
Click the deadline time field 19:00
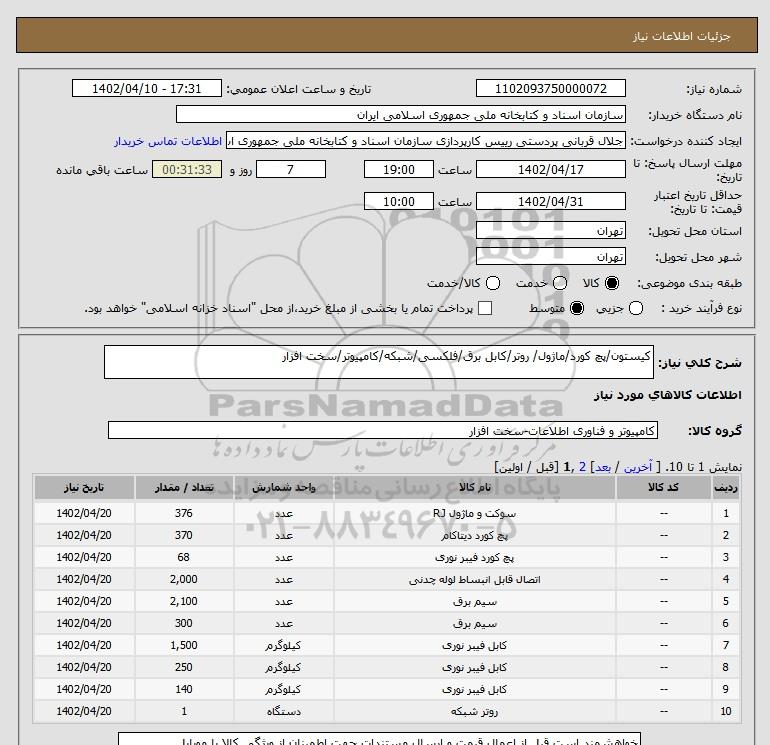click(399, 169)
